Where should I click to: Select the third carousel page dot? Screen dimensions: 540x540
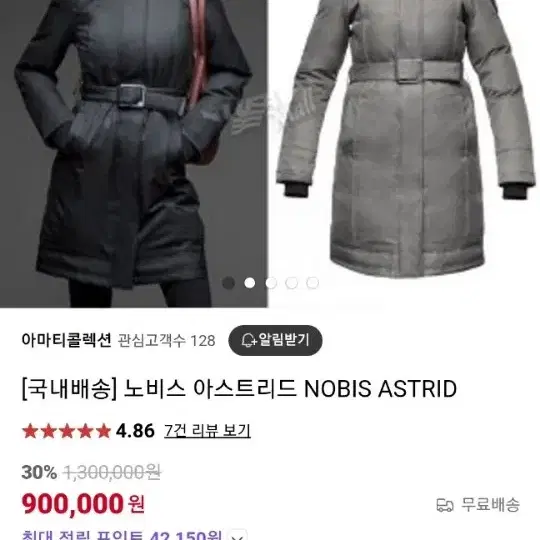click(x=271, y=283)
